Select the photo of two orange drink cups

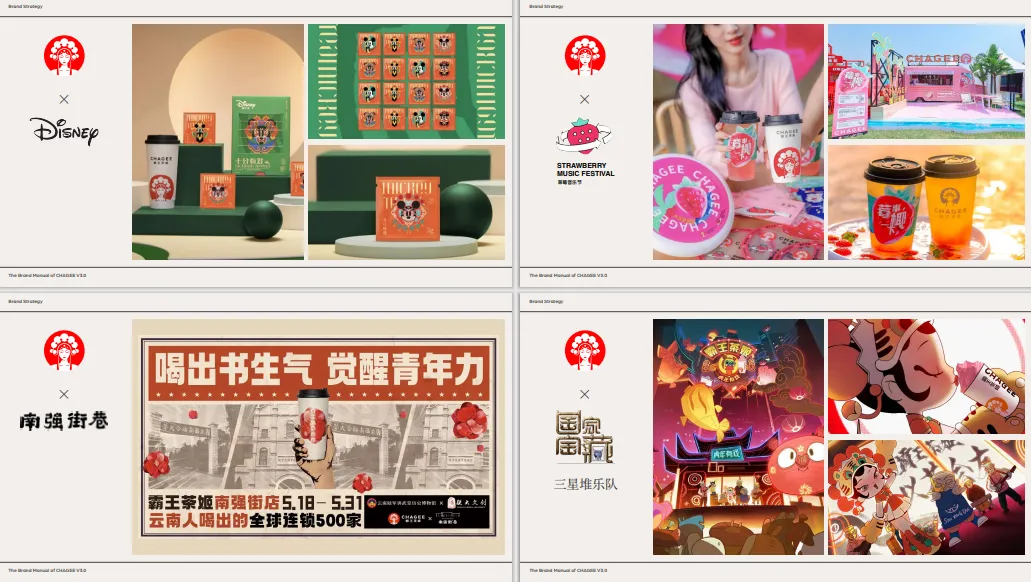pyautogui.click(x=926, y=203)
